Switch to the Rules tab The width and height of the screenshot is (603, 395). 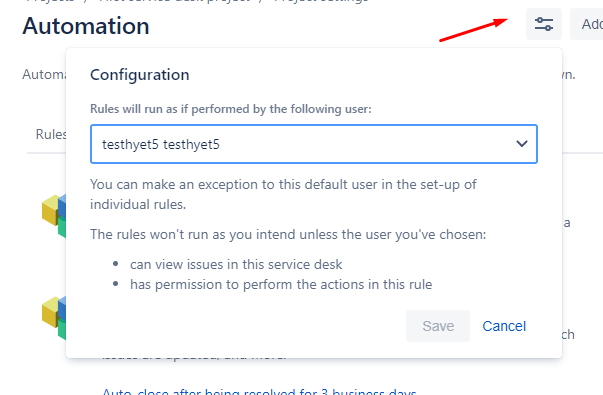point(51,134)
